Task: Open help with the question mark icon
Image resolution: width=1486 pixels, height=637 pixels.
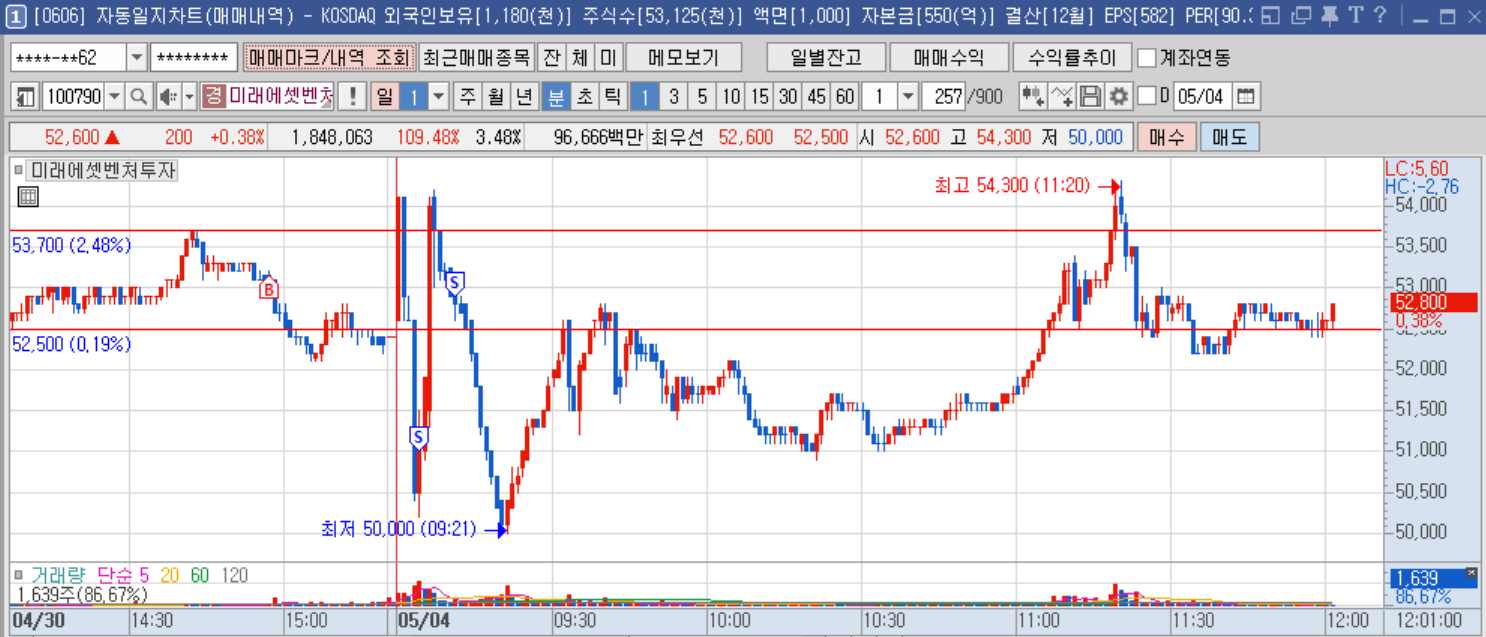Action: tap(1380, 15)
